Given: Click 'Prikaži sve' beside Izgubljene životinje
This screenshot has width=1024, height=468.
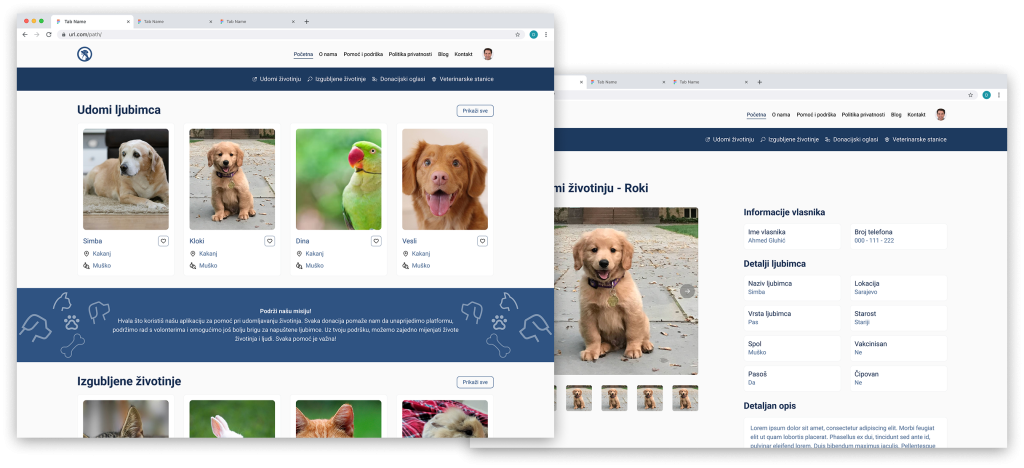Looking at the screenshot, I should point(475,382).
